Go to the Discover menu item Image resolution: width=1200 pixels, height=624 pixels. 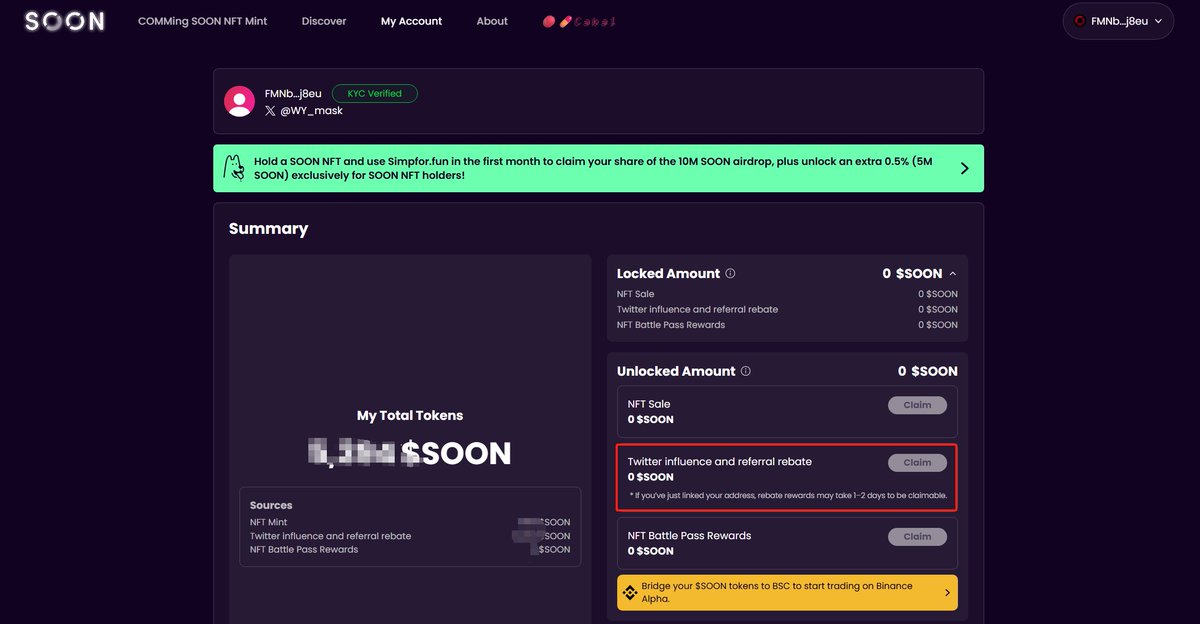tap(324, 21)
